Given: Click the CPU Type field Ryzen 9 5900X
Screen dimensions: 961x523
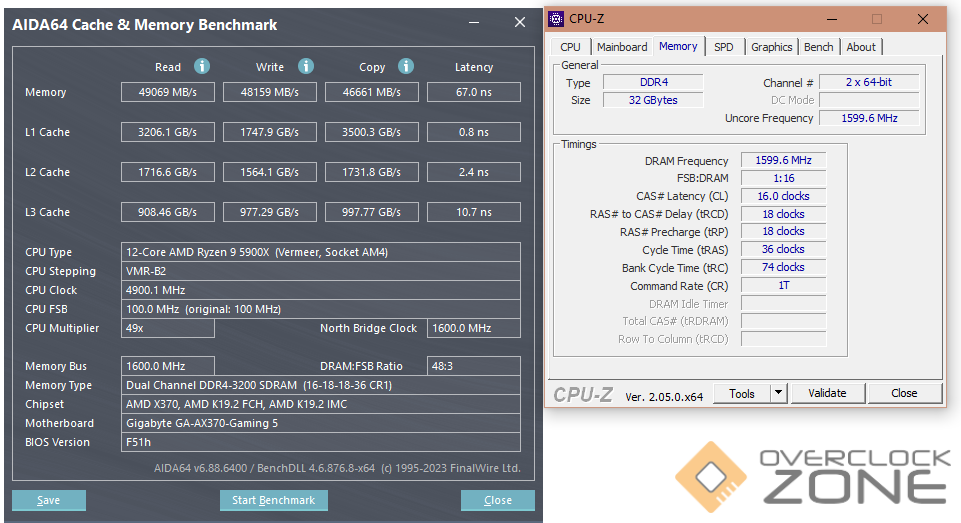Looking at the screenshot, I should click(321, 252).
